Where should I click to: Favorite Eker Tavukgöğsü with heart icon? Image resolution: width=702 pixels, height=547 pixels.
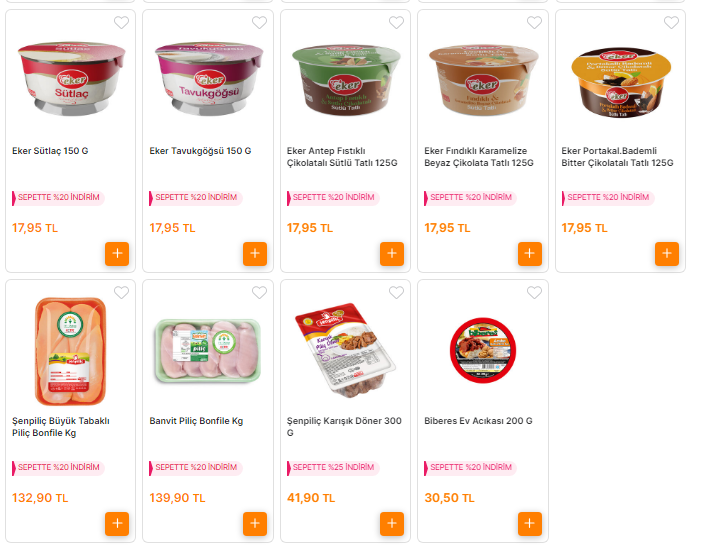[259, 22]
